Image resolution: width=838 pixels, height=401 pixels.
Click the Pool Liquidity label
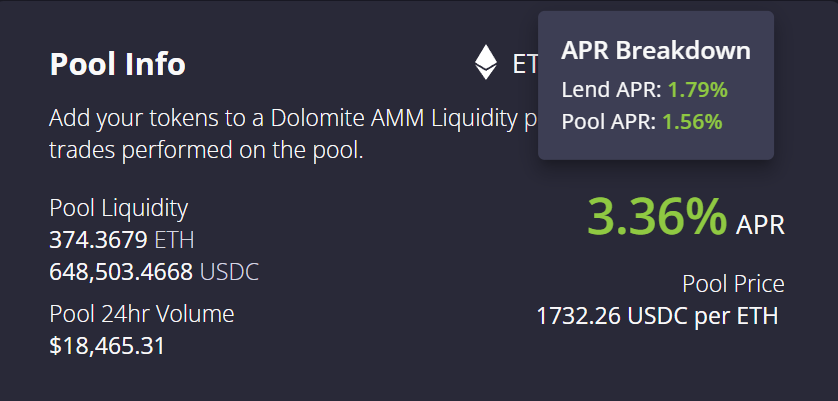tap(118, 208)
